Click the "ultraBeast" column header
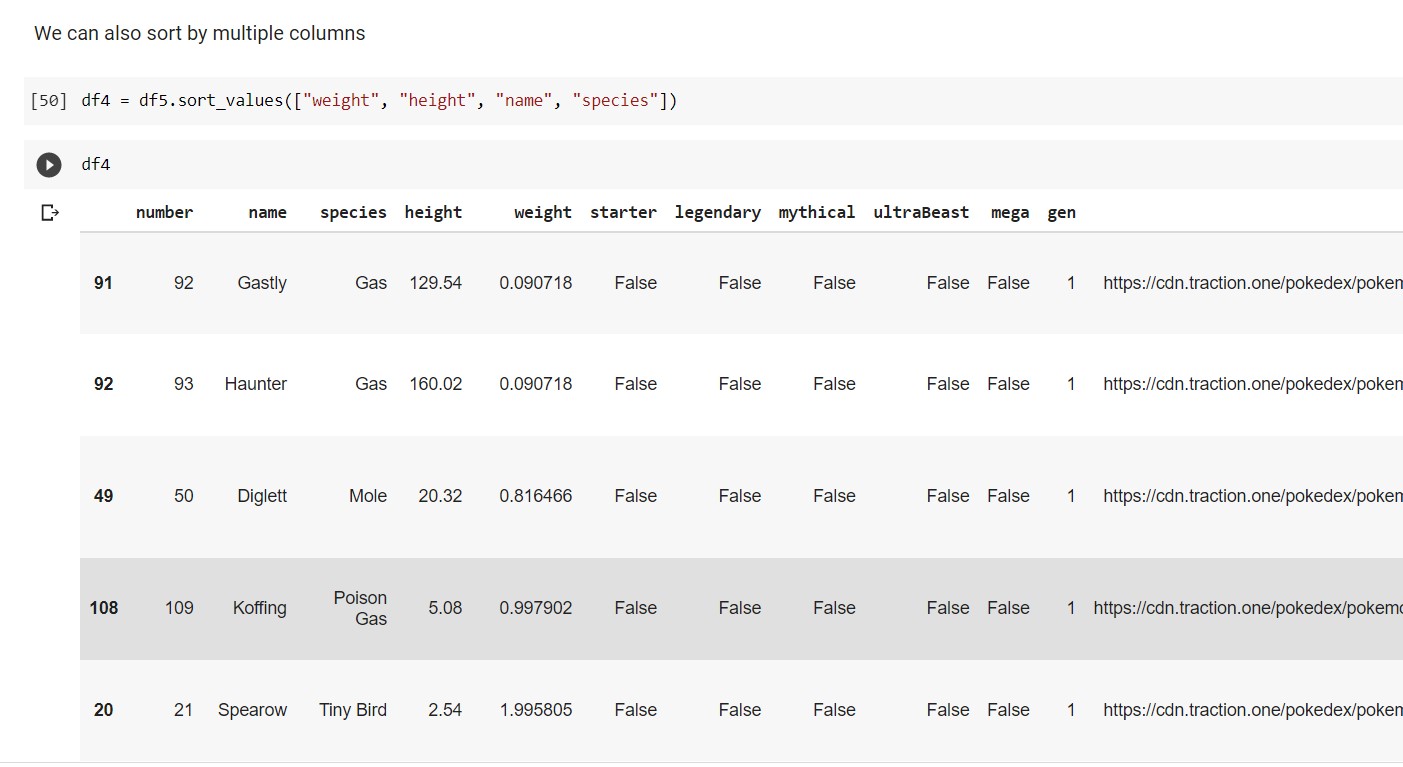The height and width of the screenshot is (767, 1403). [920, 212]
